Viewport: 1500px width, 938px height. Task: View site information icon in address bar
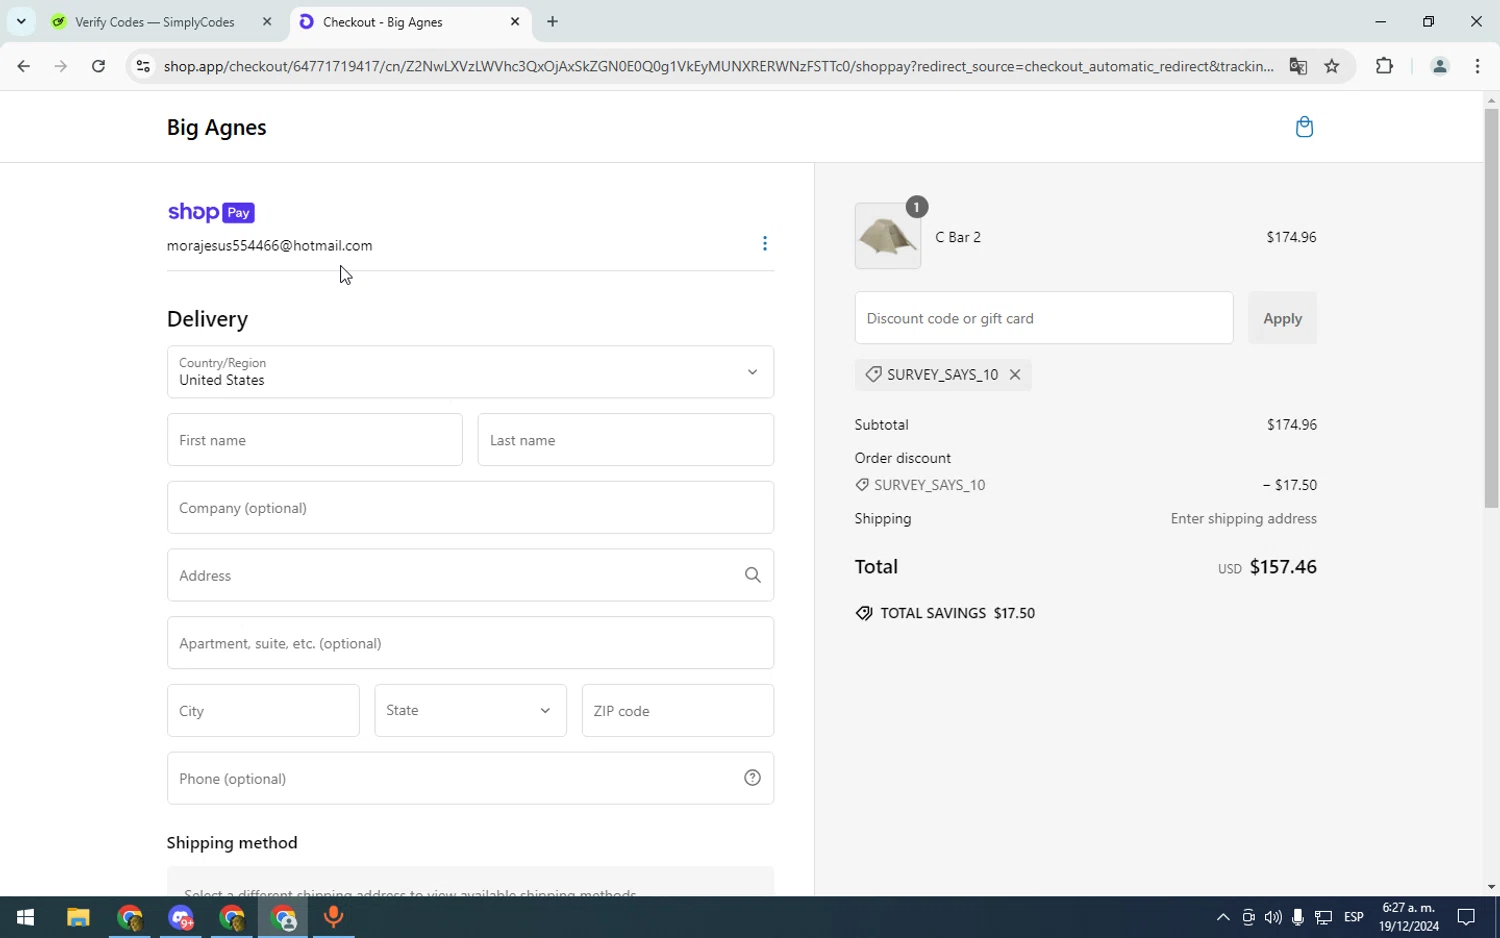click(x=143, y=66)
